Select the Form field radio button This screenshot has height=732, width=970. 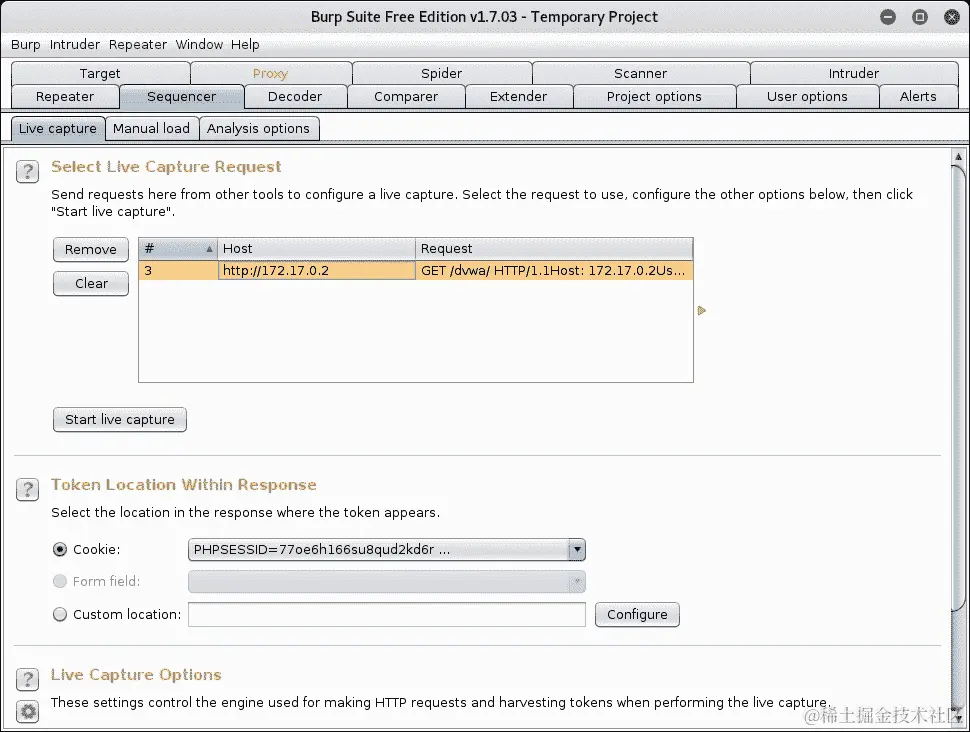pyautogui.click(x=60, y=581)
